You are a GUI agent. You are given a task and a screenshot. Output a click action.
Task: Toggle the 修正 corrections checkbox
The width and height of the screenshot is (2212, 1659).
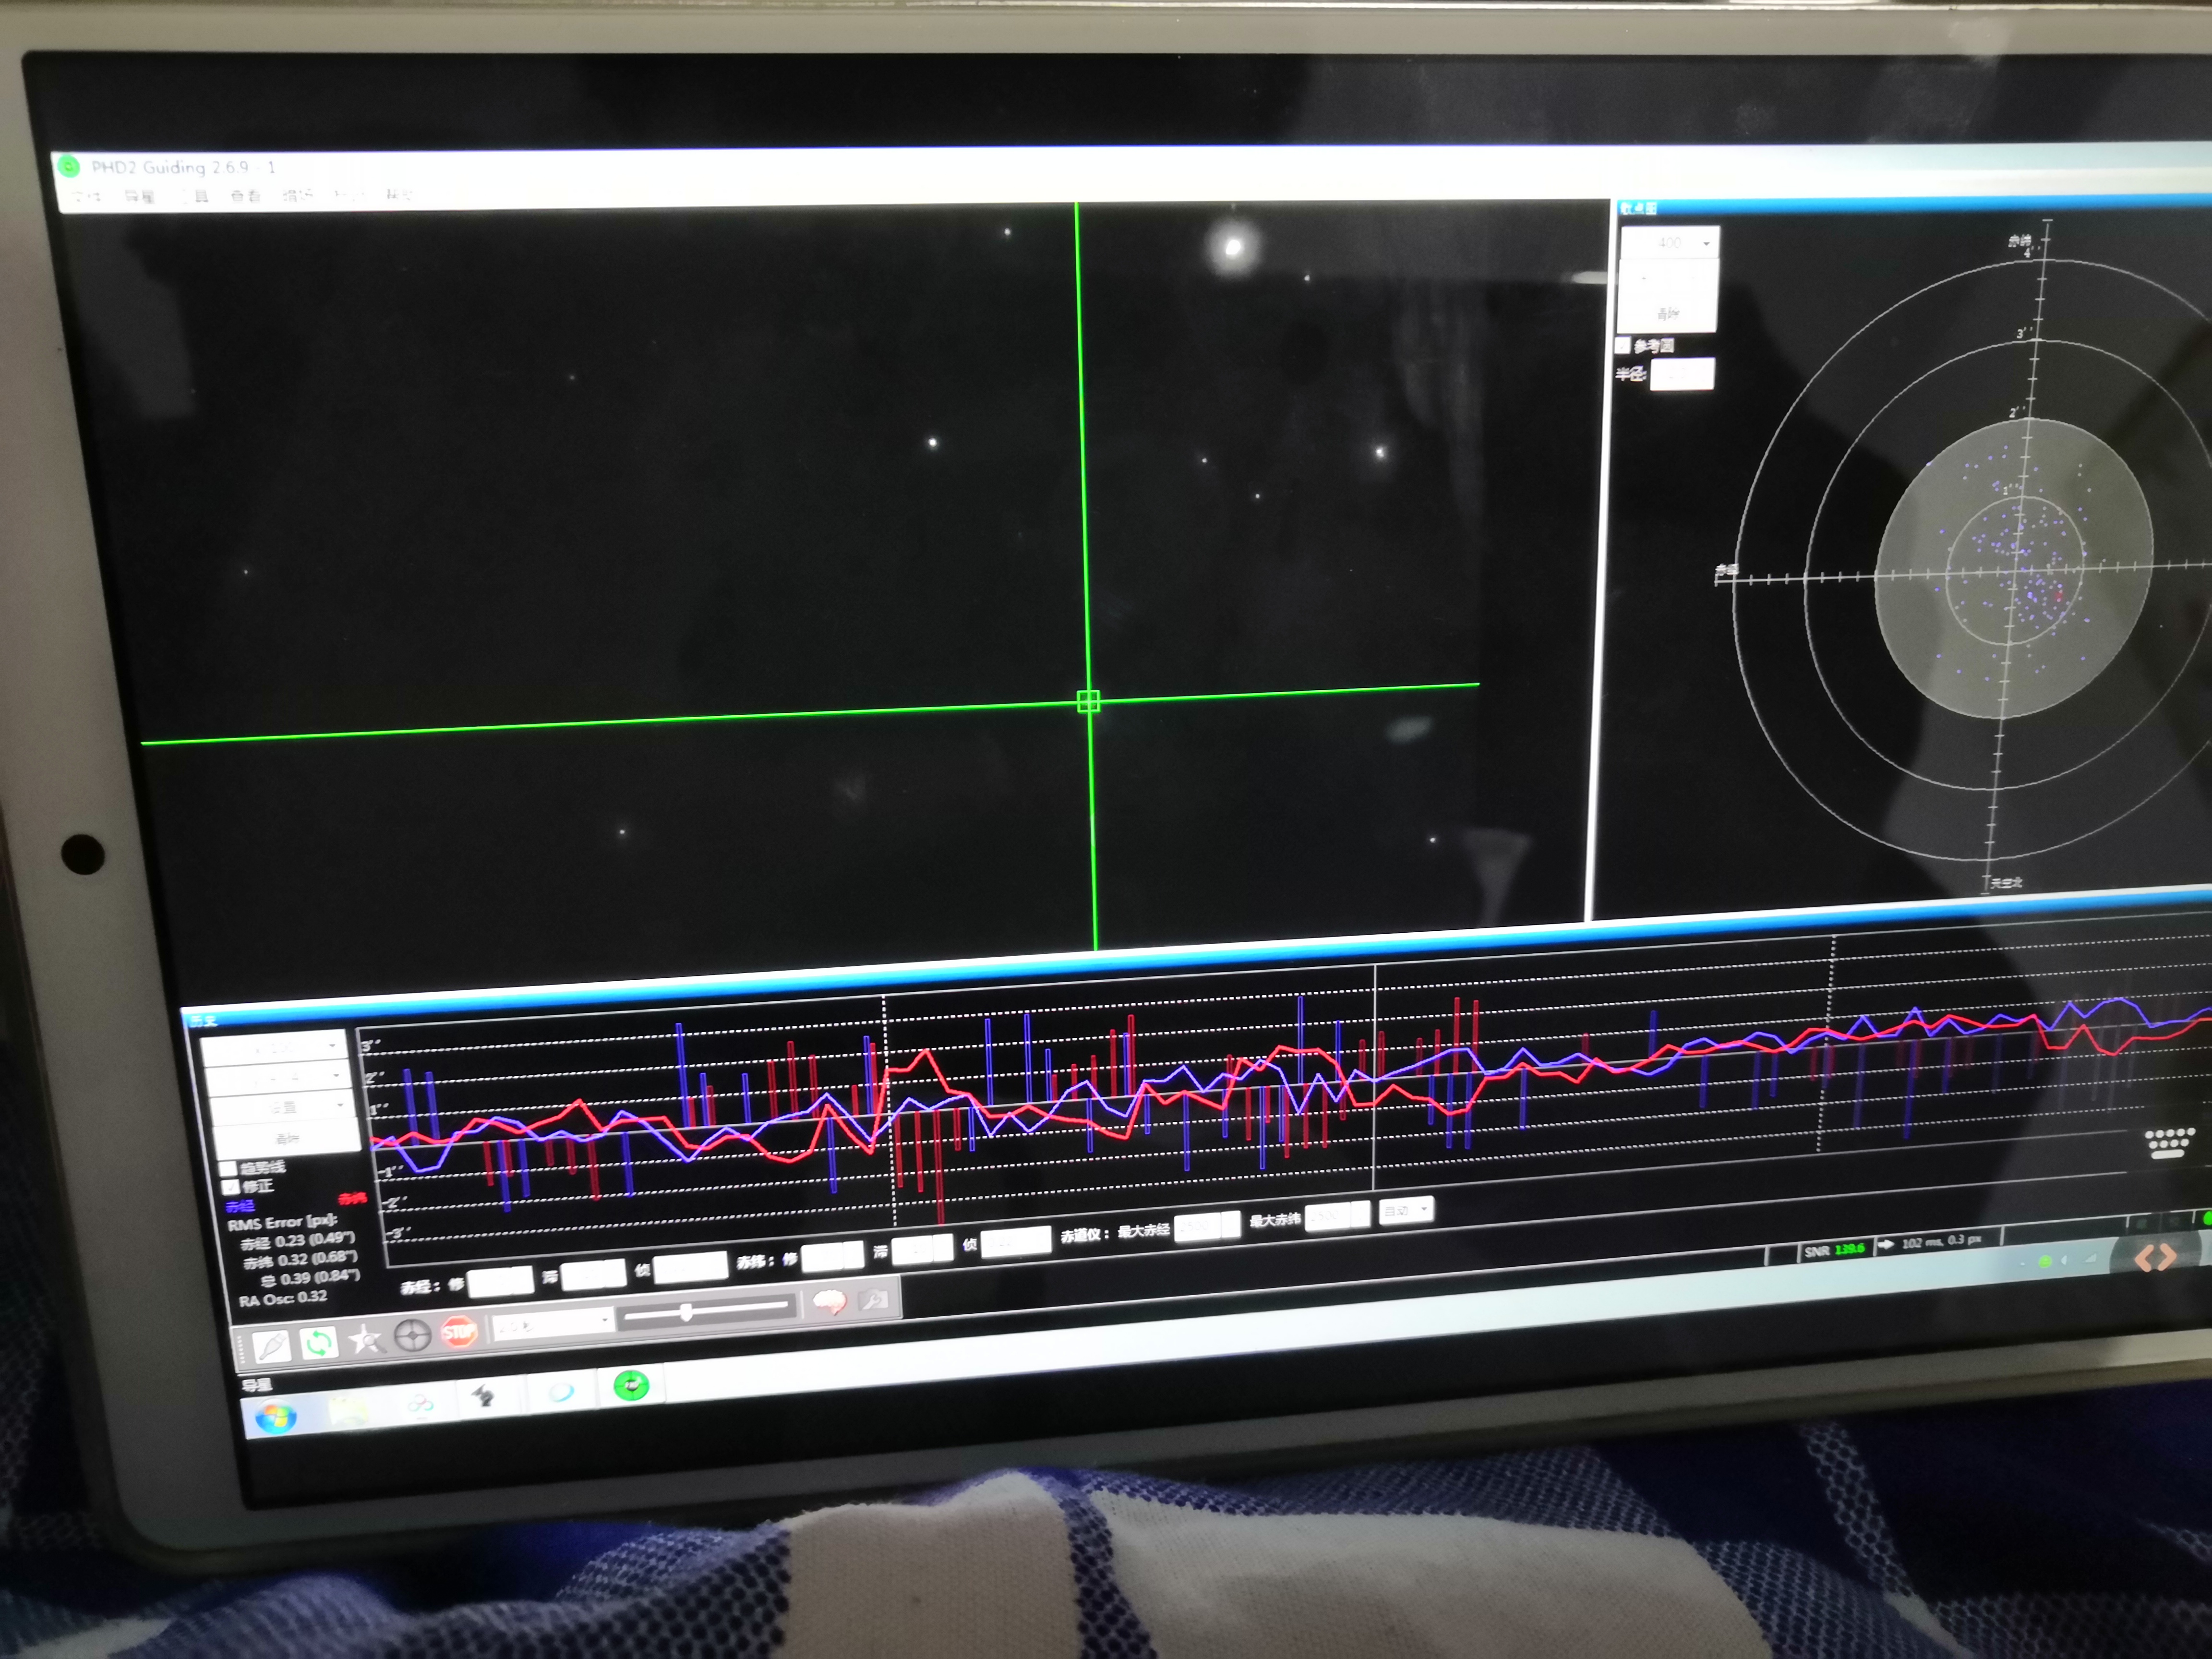point(232,1187)
